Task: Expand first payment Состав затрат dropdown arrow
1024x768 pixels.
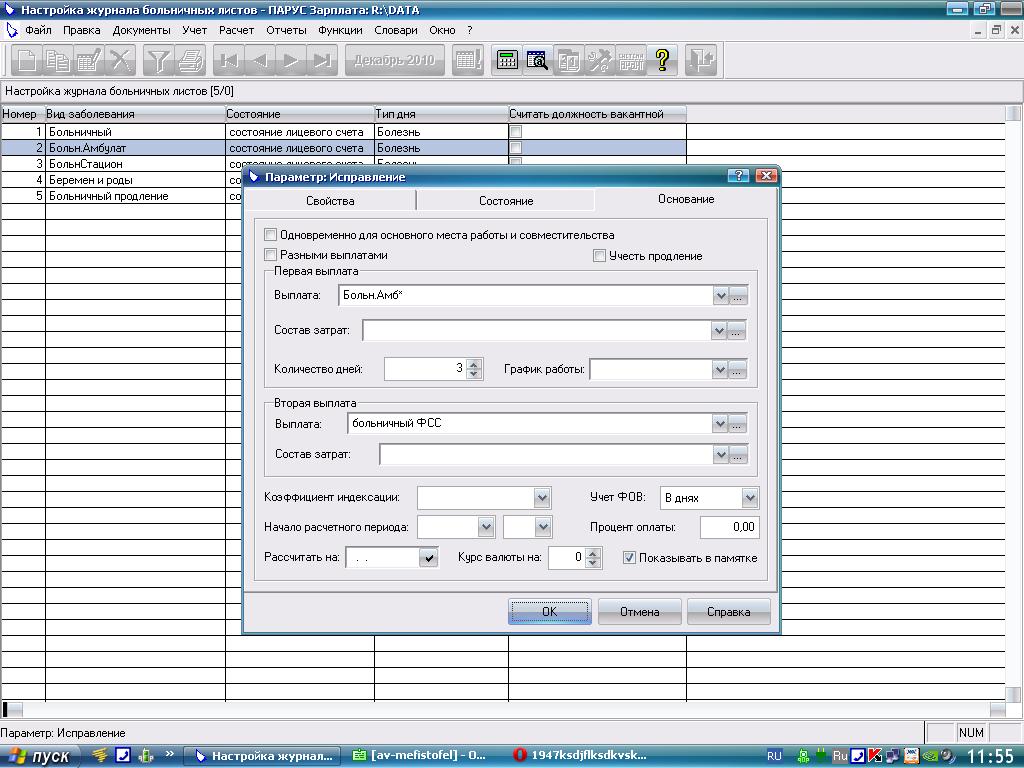Action: click(719, 331)
